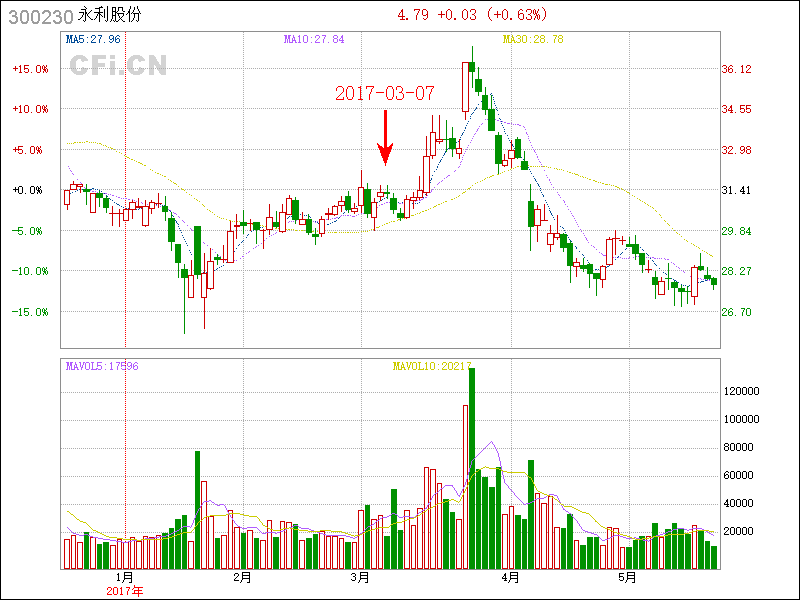Click the 3月 month label on axis
The width and height of the screenshot is (800, 600).
click(360, 578)
